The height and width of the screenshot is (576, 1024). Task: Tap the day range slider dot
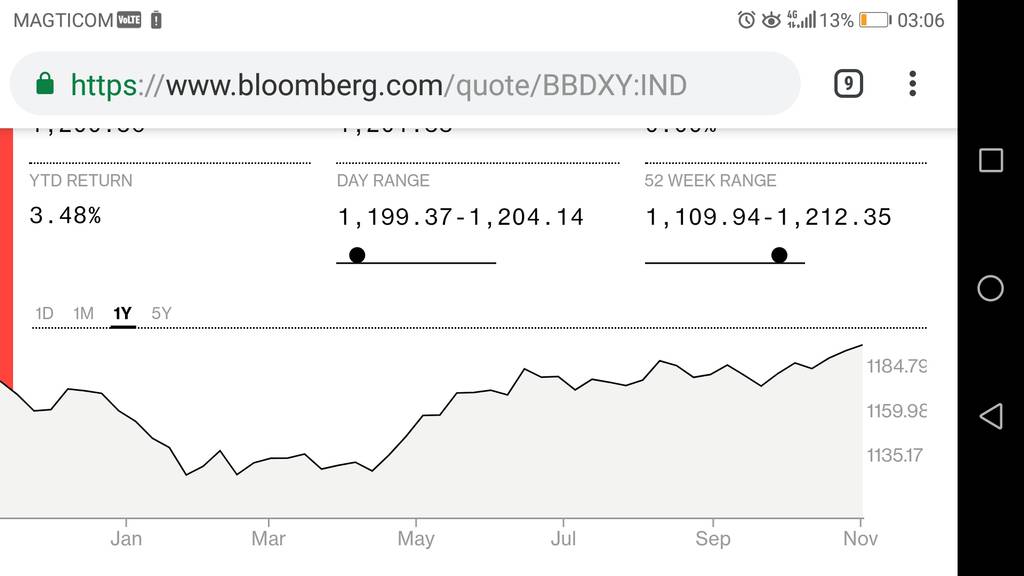click(x=357, y=255)
